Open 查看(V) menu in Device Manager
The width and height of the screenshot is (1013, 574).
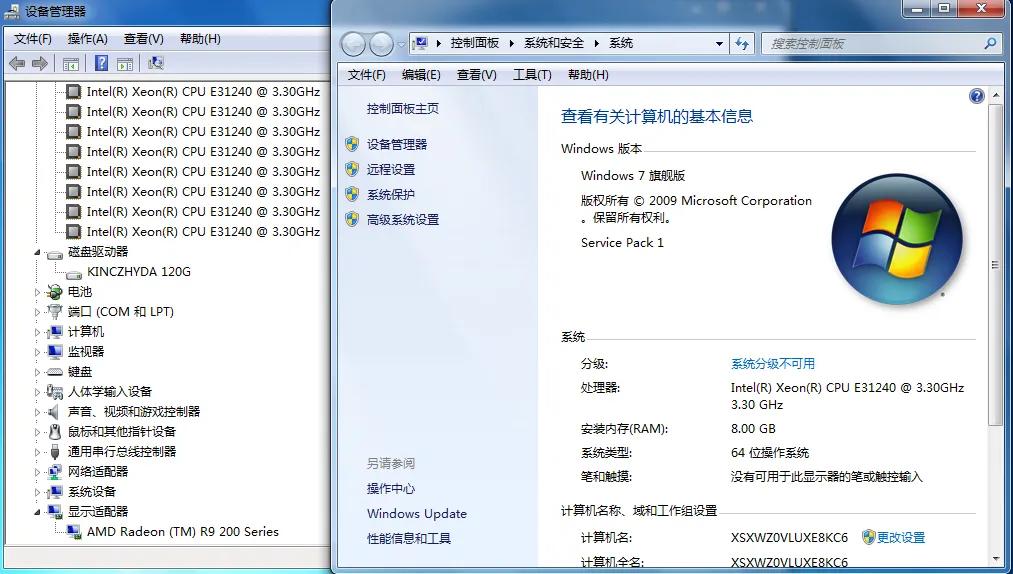(143, 39)
